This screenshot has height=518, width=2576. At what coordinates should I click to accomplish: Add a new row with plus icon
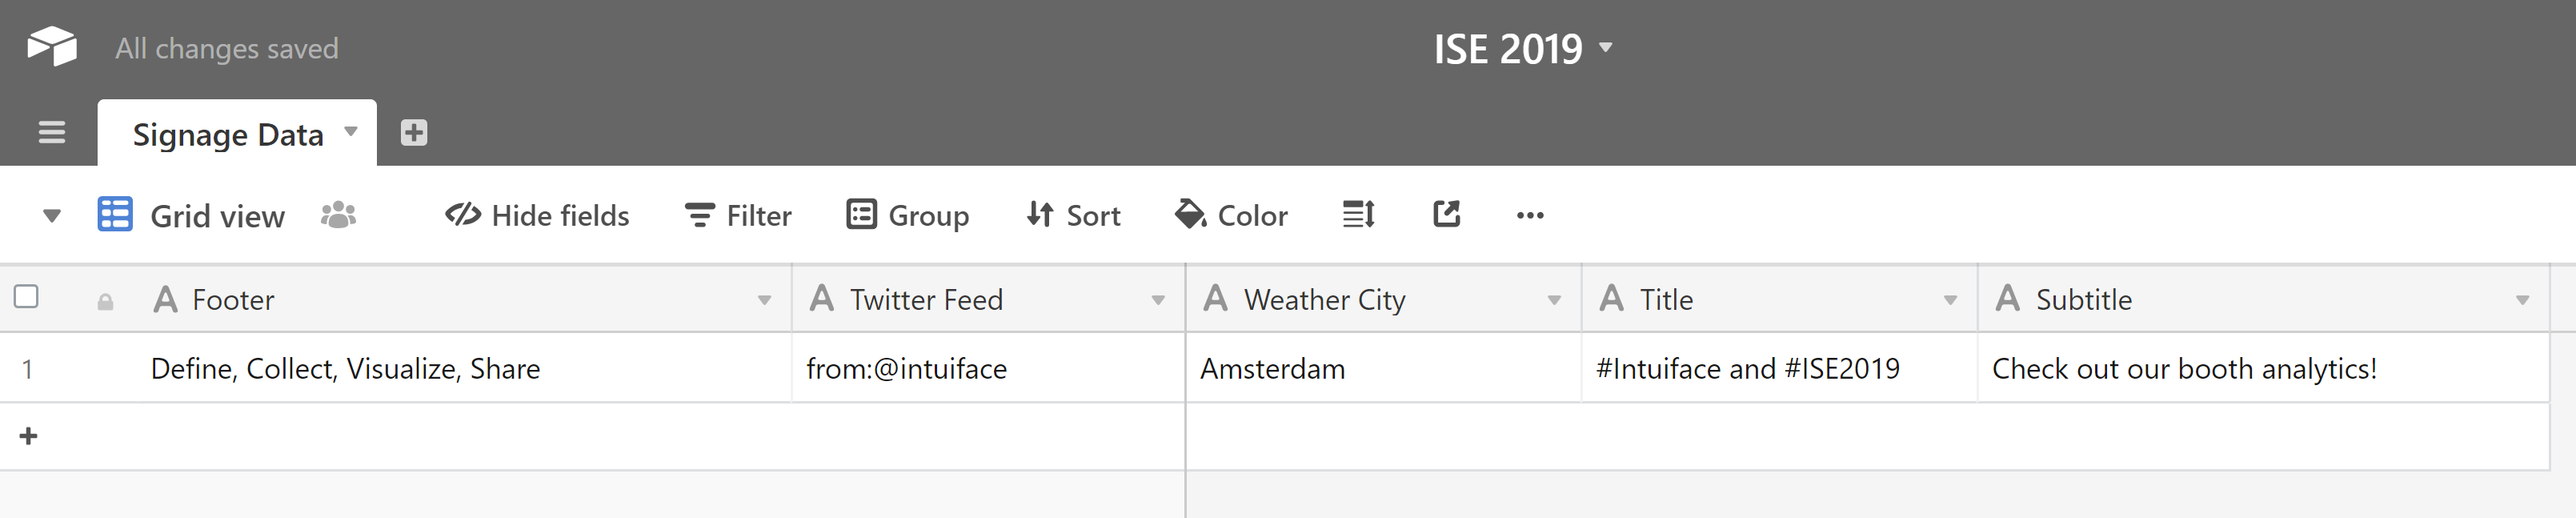coord(29,436)
